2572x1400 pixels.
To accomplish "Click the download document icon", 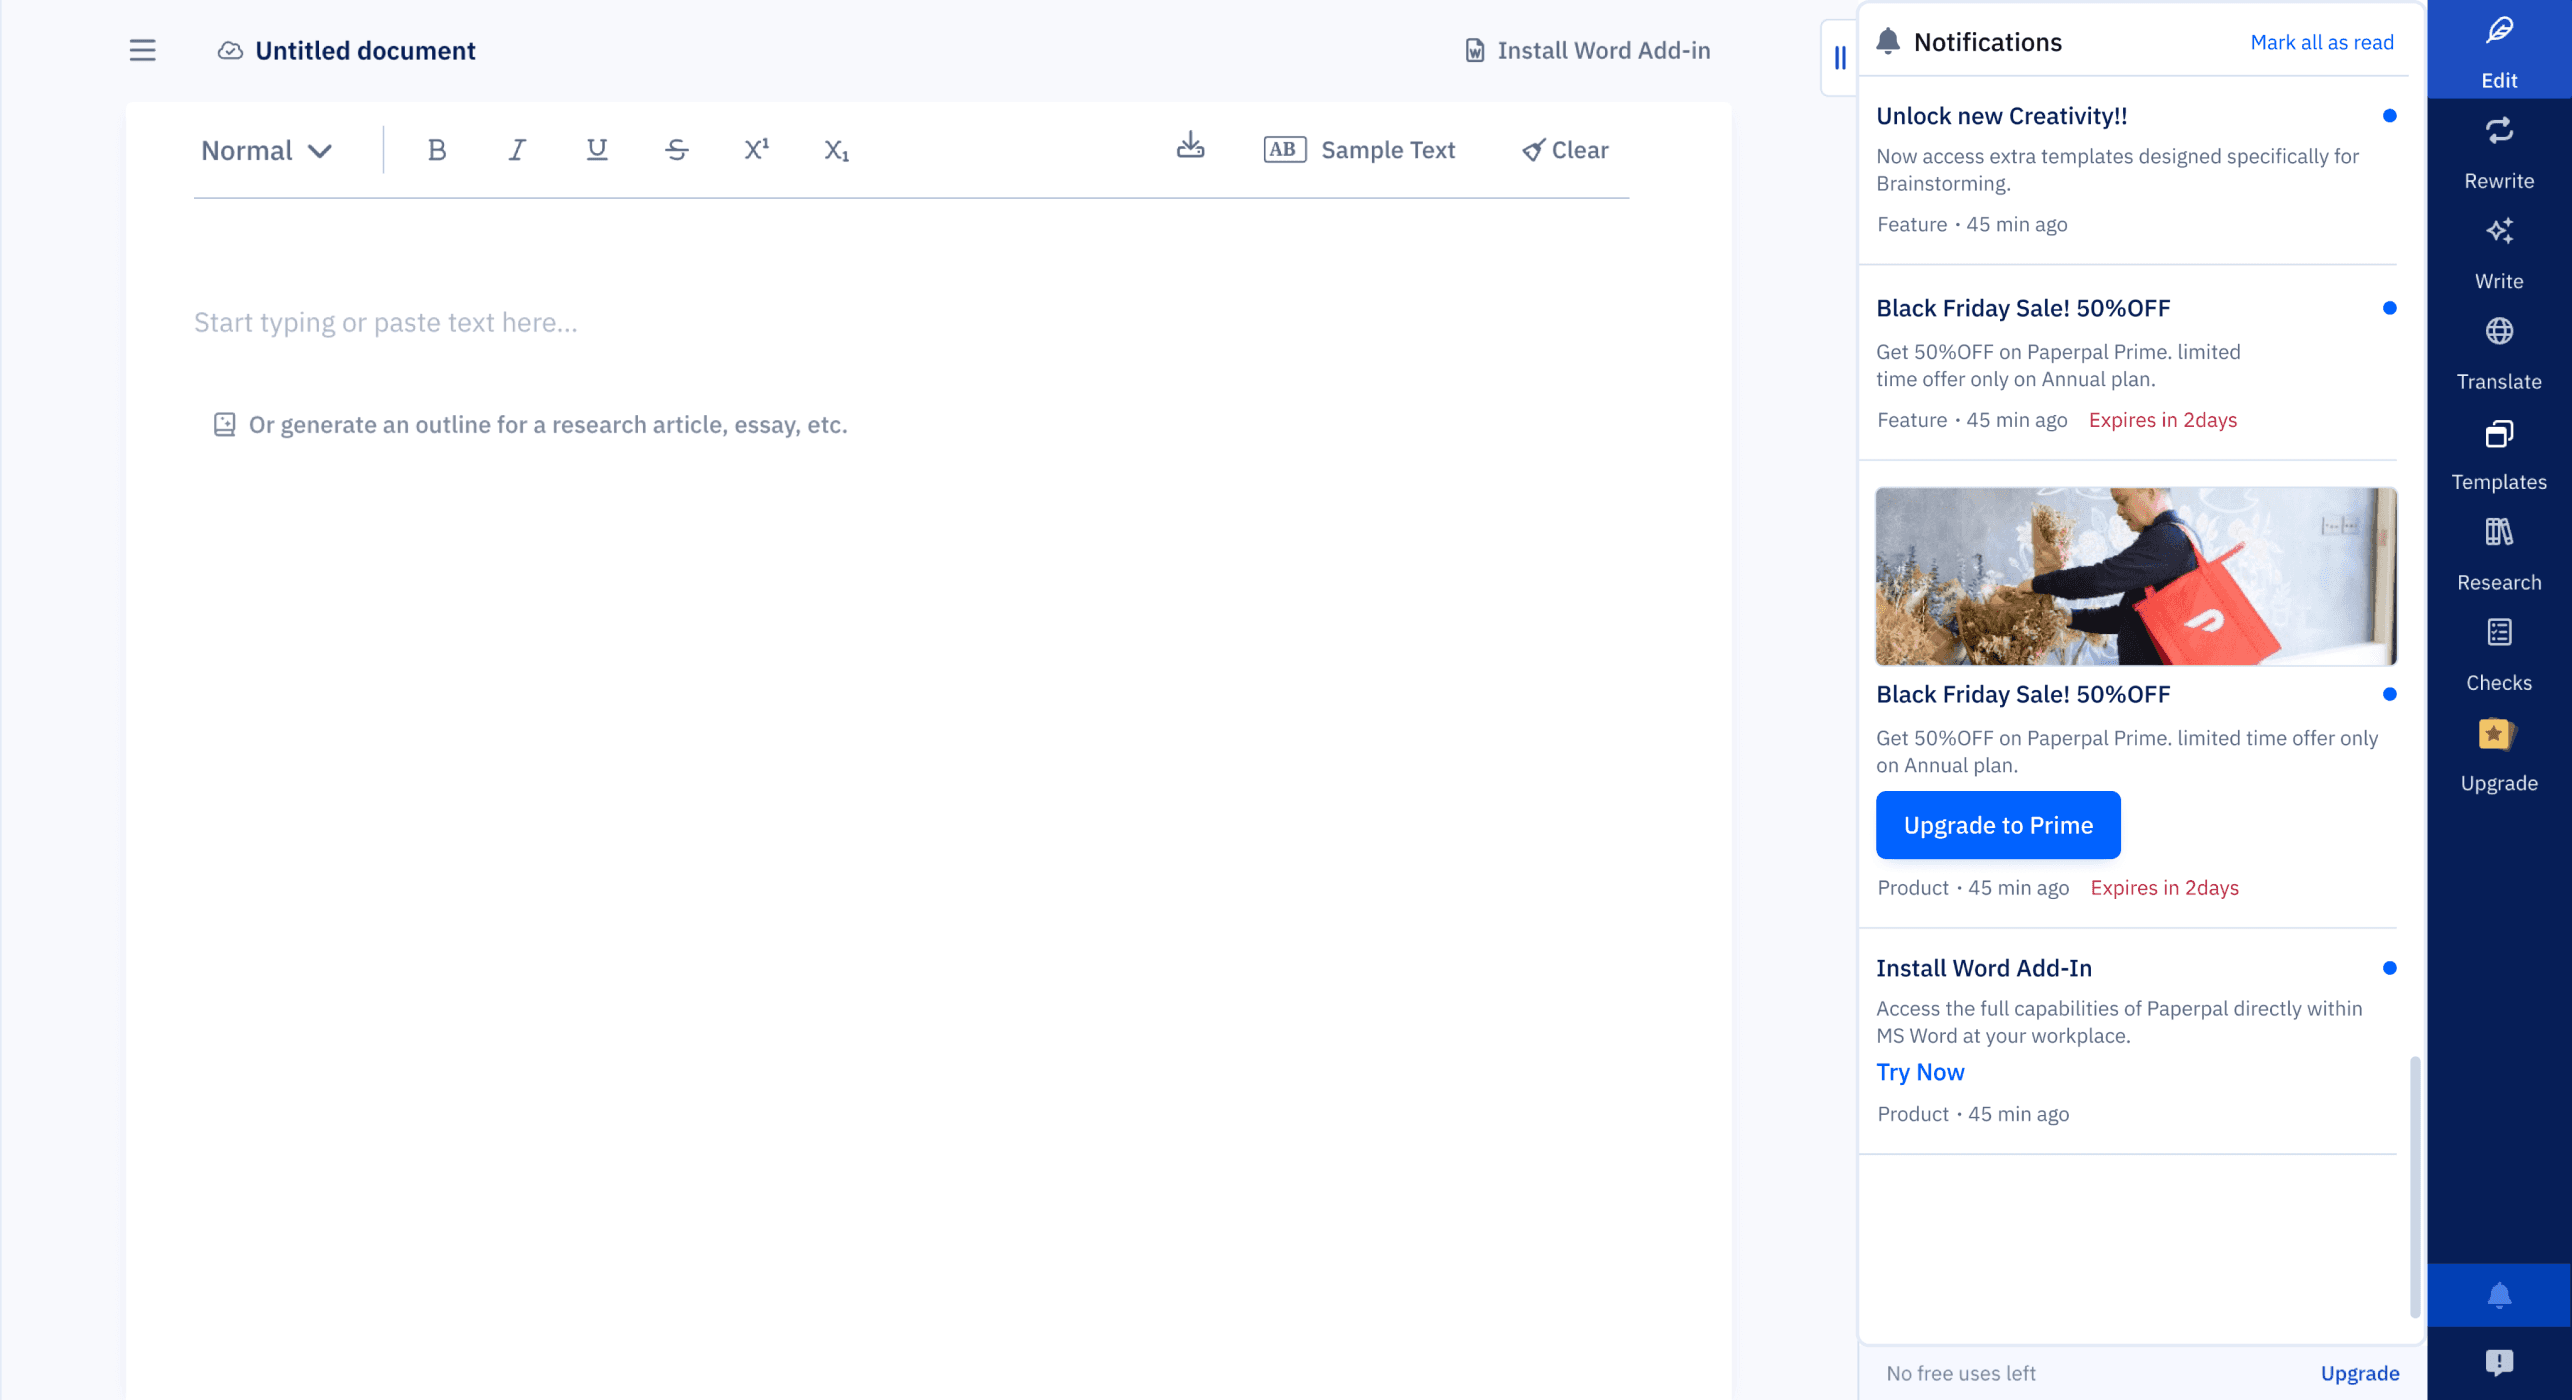I will 1190,147.
